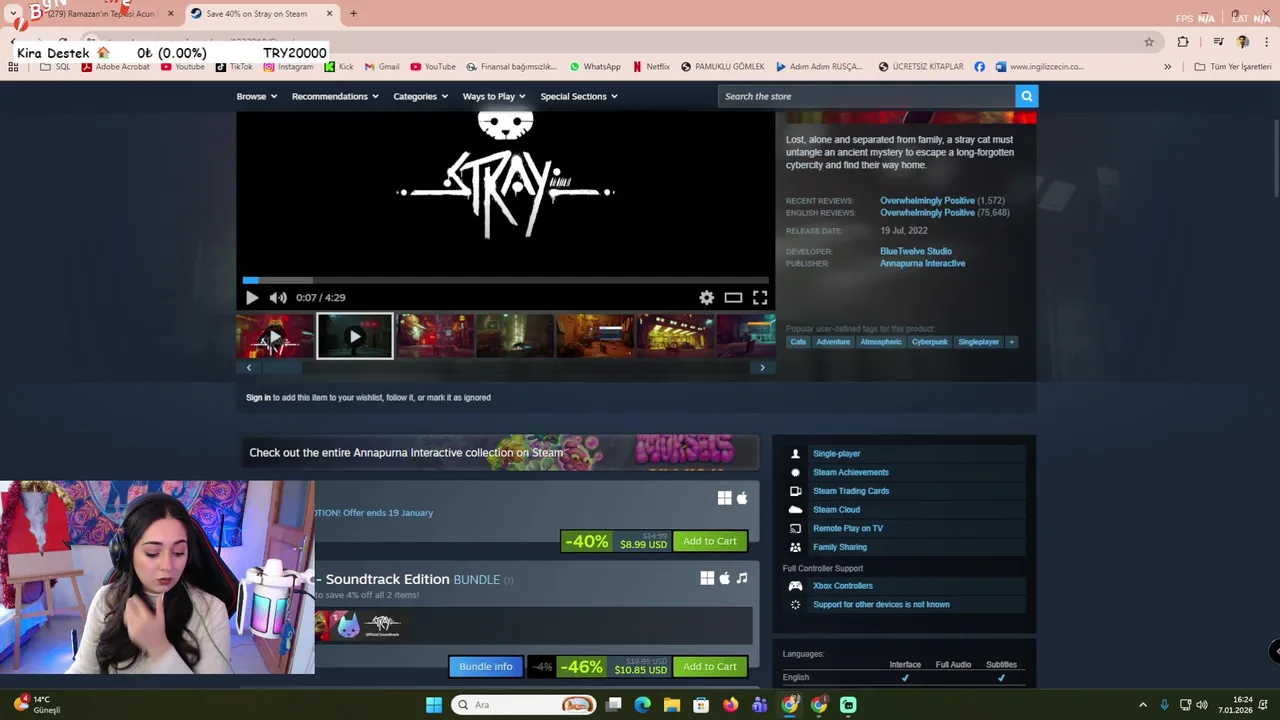Play the Stray trailer video

pos(251,298)
